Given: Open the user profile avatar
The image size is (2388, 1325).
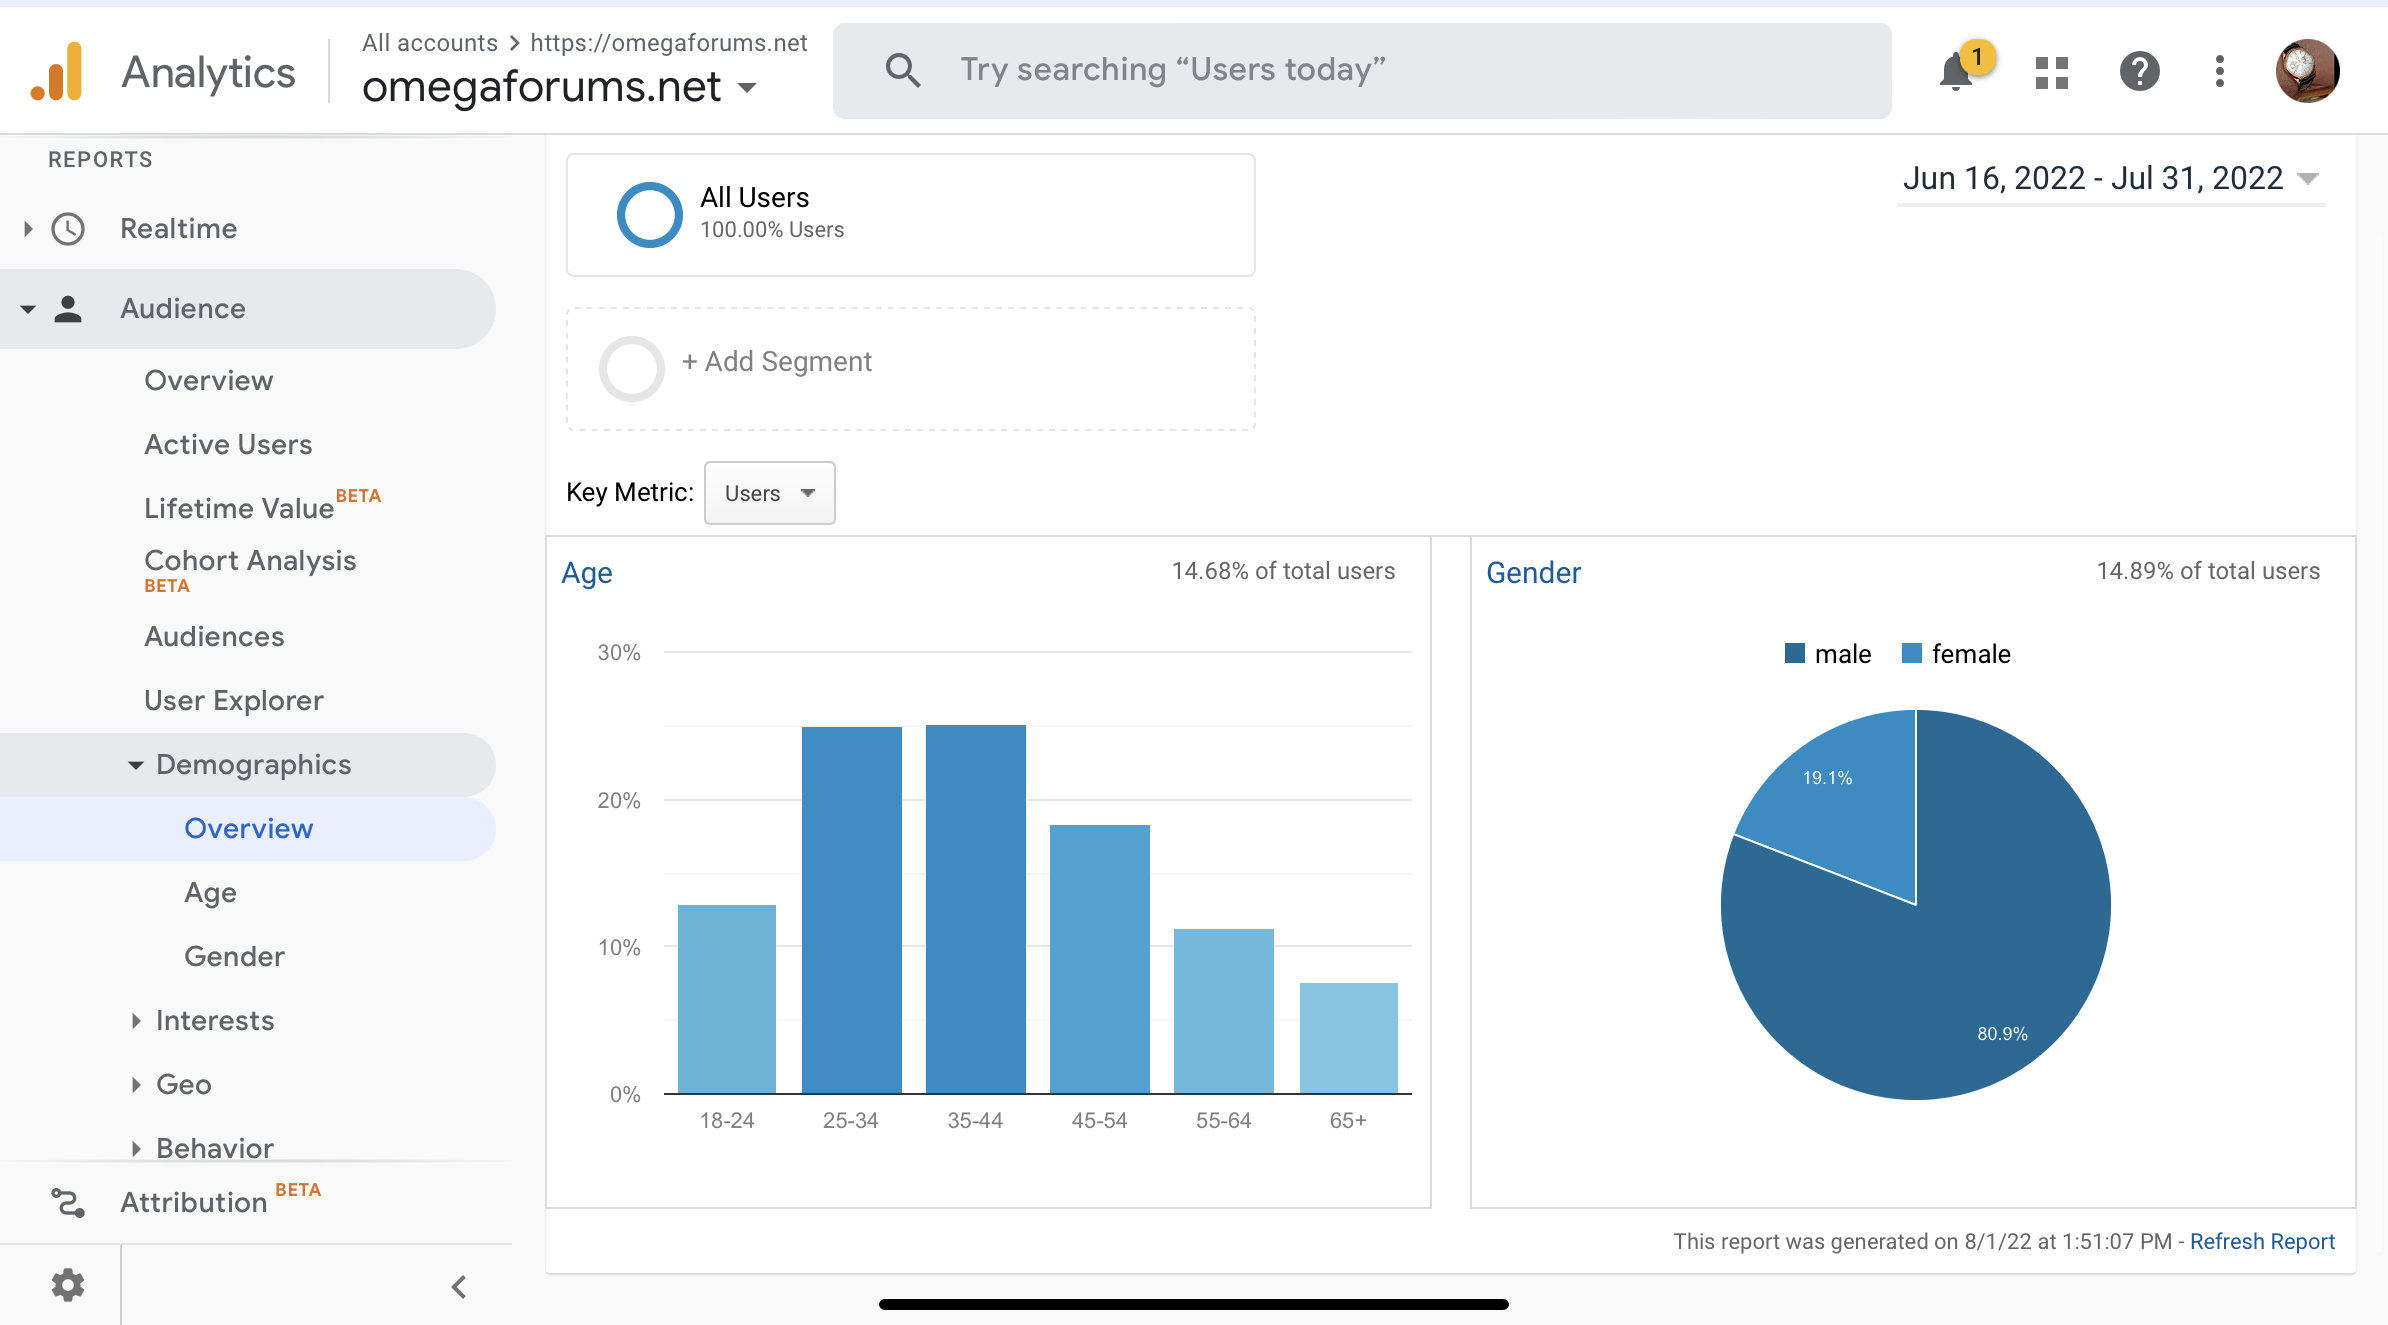Looking at the screenshot, I should (2307, 71).
